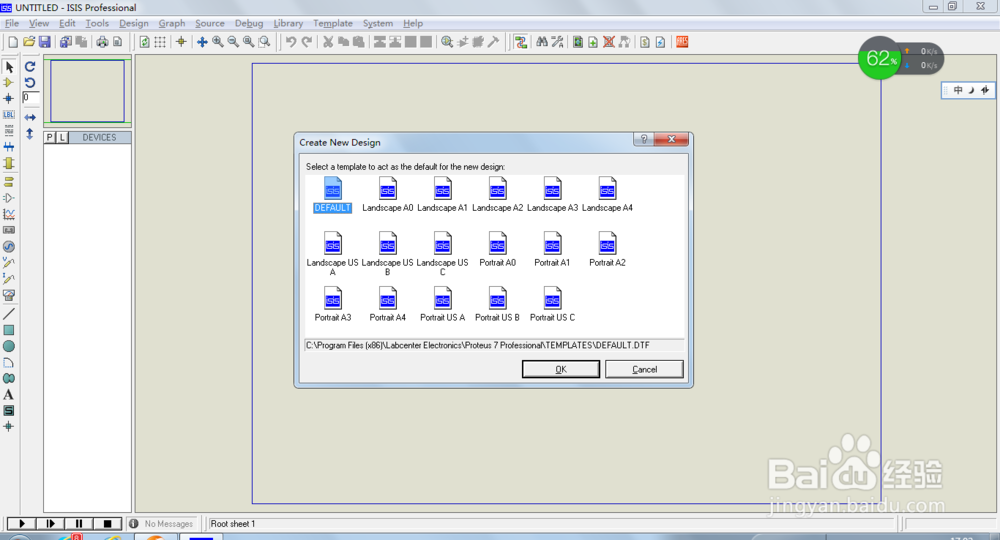1000x540 pixels.
Task: Open the System menu
Action: (x=378, y=23)
